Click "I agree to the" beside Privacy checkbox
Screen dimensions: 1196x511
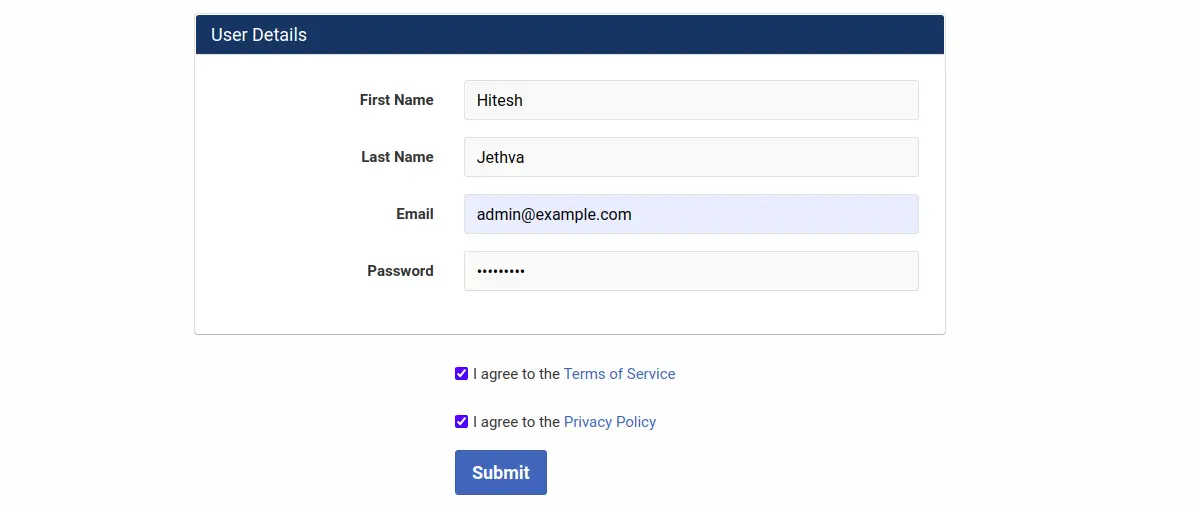click(x=516, y=422)
